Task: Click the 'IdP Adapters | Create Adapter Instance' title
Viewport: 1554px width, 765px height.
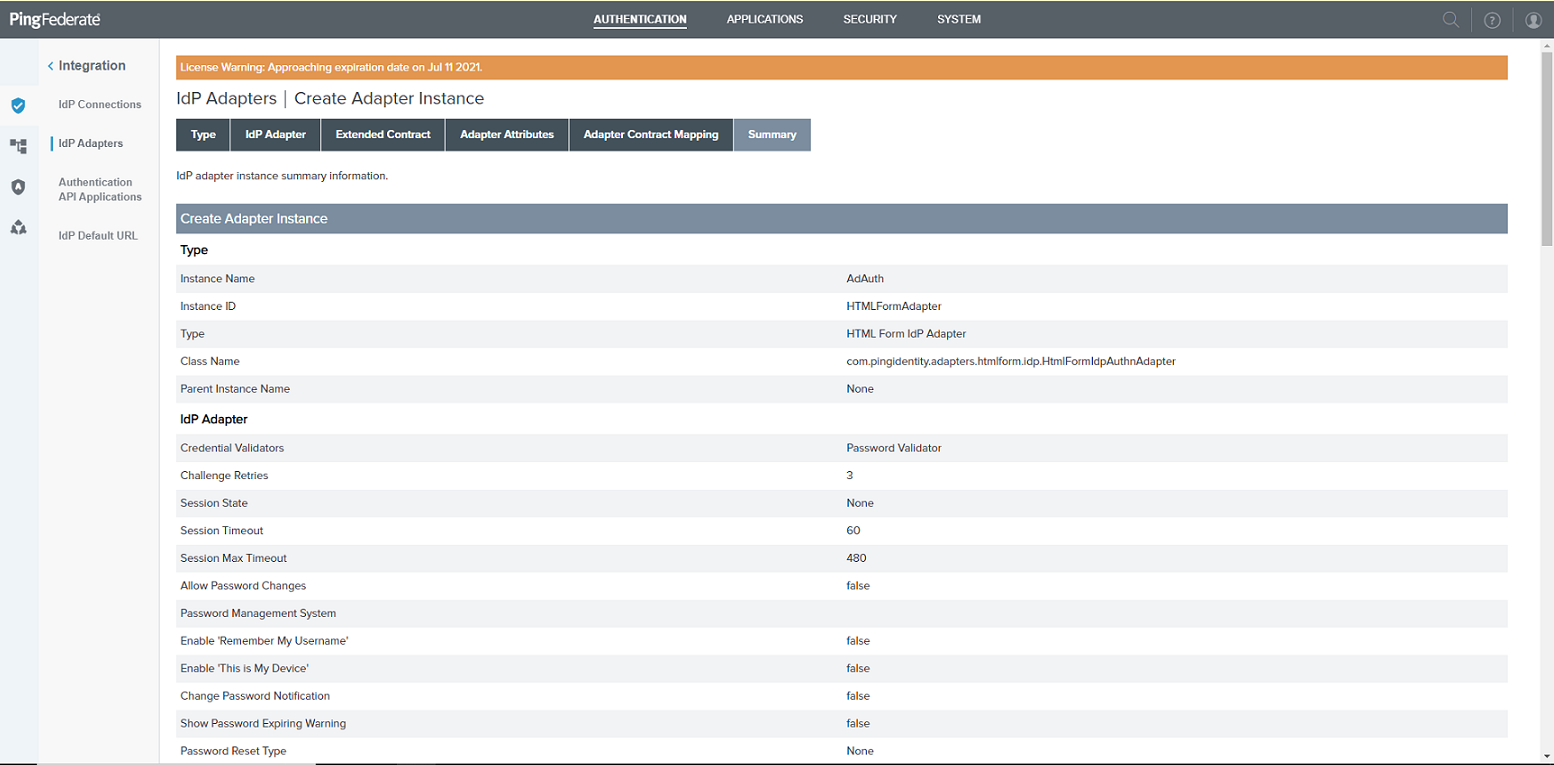Action: tap(330, 99)
